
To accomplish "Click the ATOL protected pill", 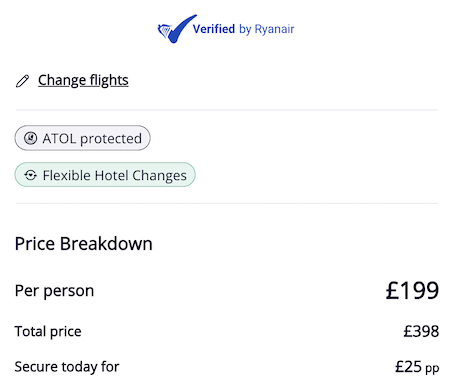I will [x=82, y=138].
